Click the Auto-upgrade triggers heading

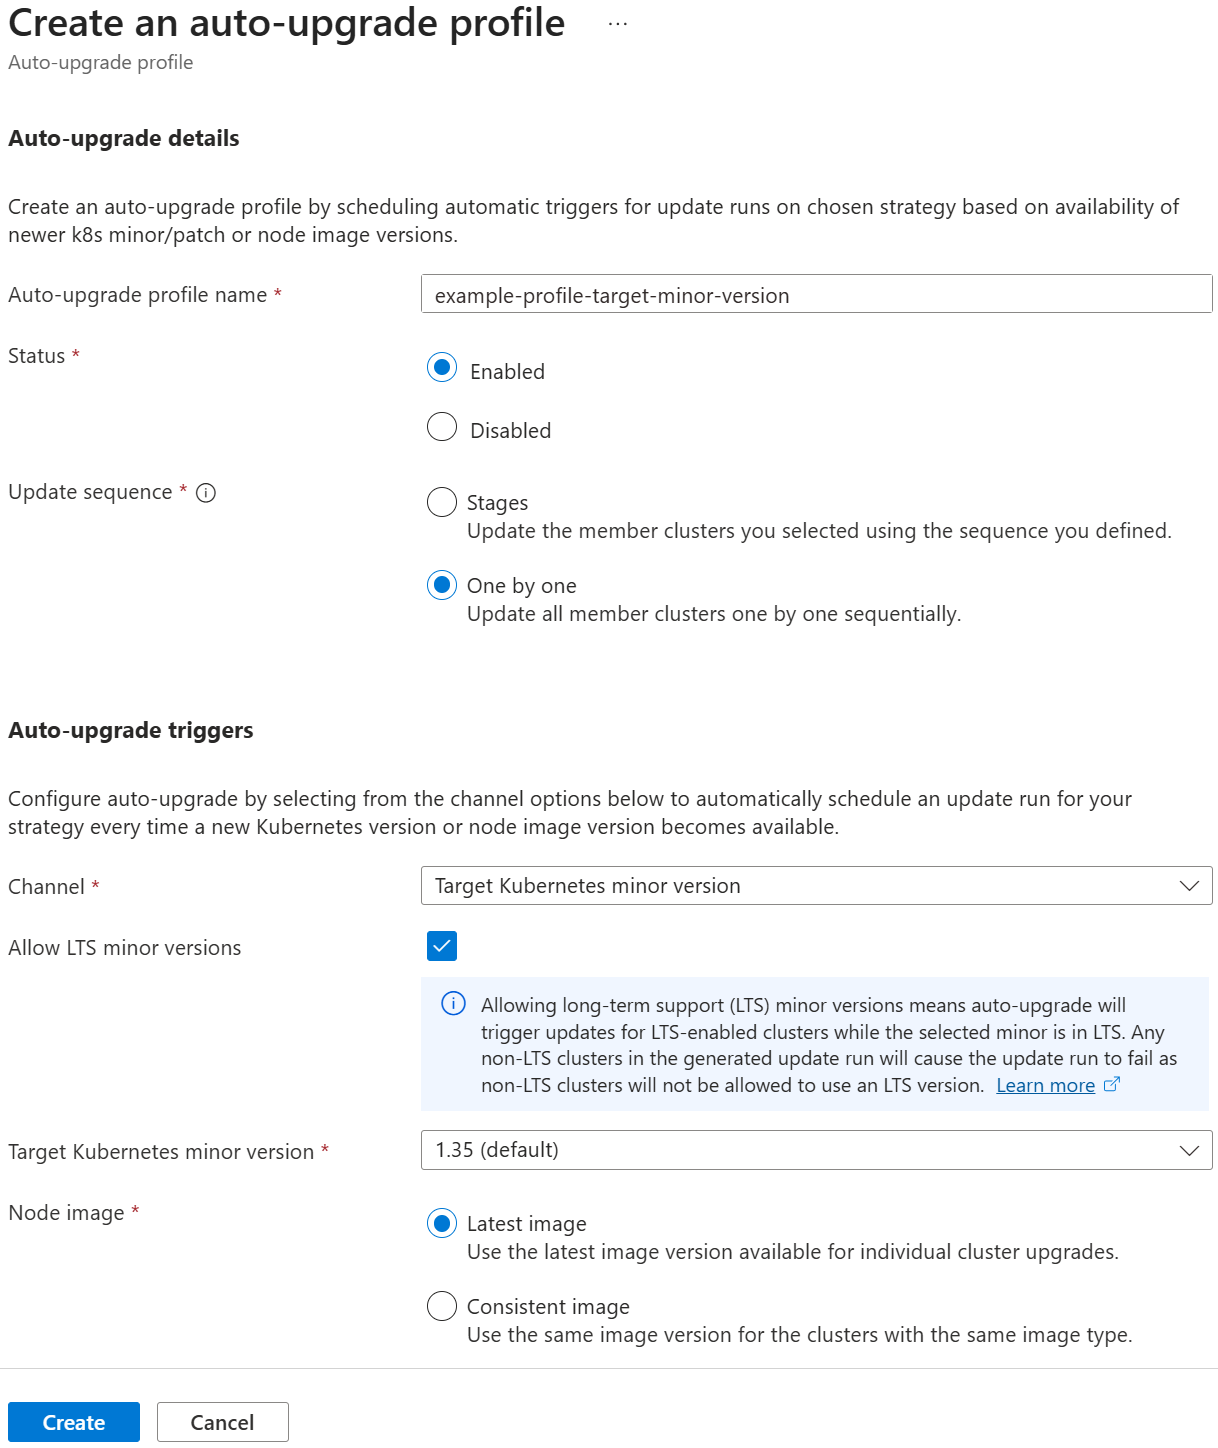tap(131, 730)
